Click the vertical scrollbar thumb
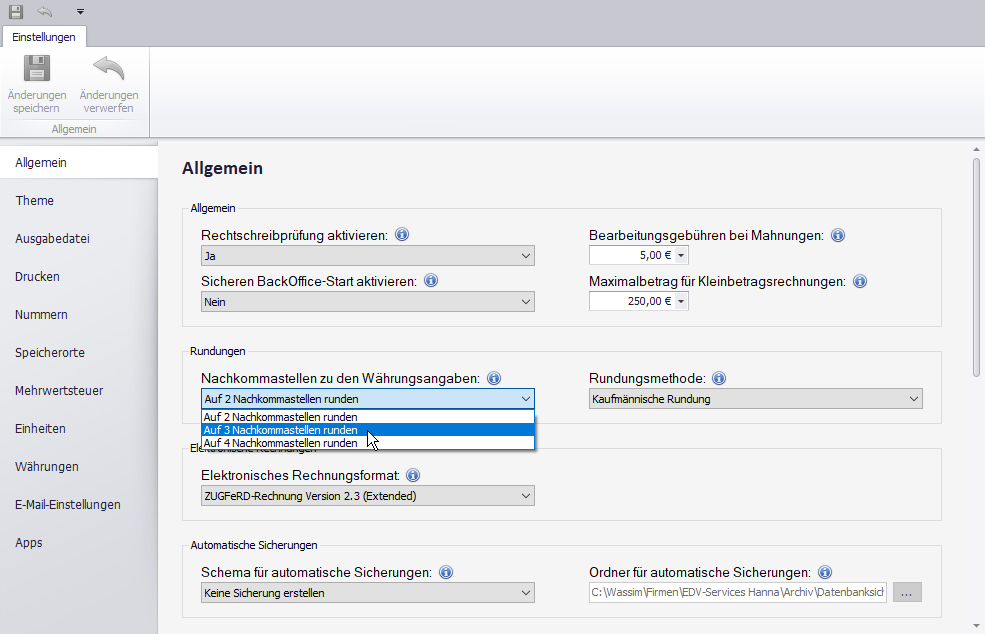Image resolution: width=985 pixels, height=634 pixels. [x=976, y=268]
